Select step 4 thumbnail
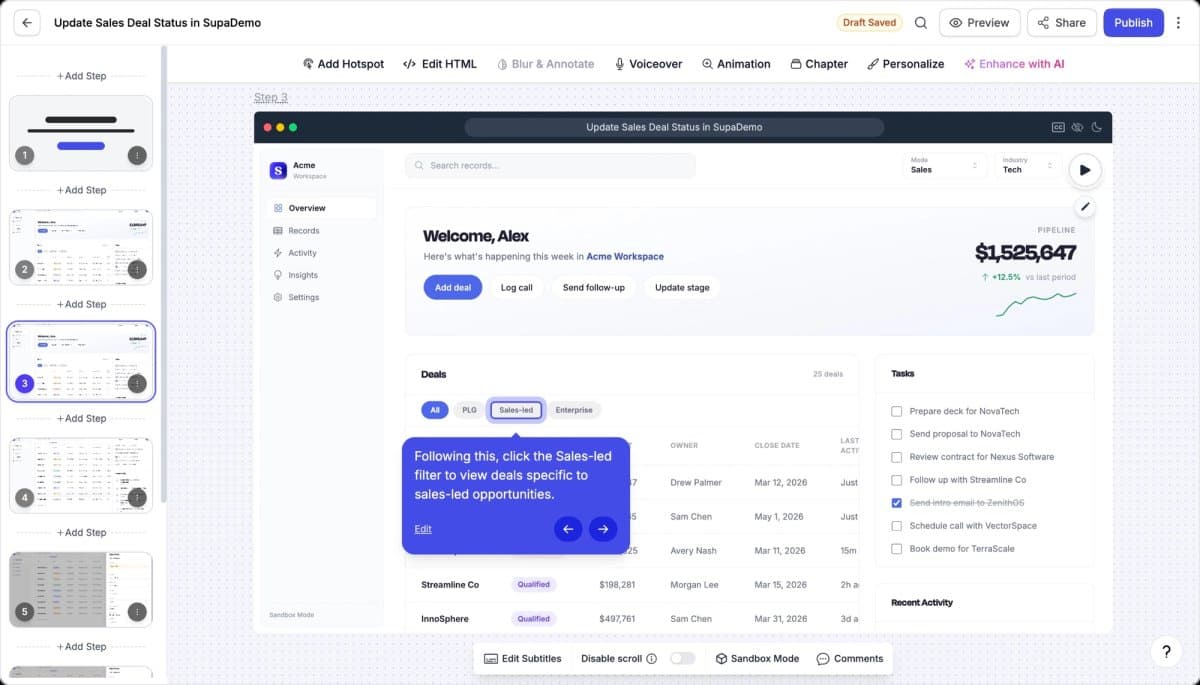Image resolution: width=1200 pixels, height=685 pixels. click(81, 475)
